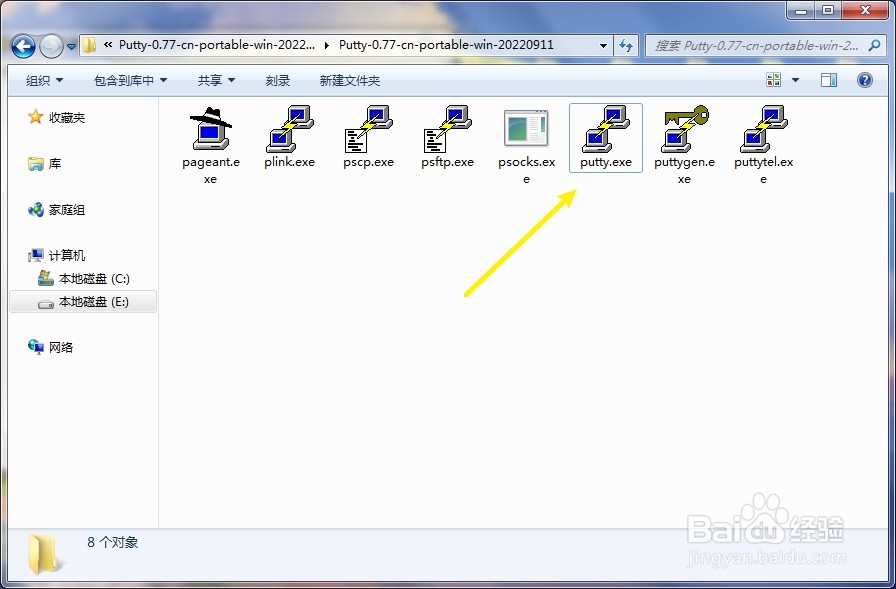Click the pageant.exe file name label

(x=211, y=170)
